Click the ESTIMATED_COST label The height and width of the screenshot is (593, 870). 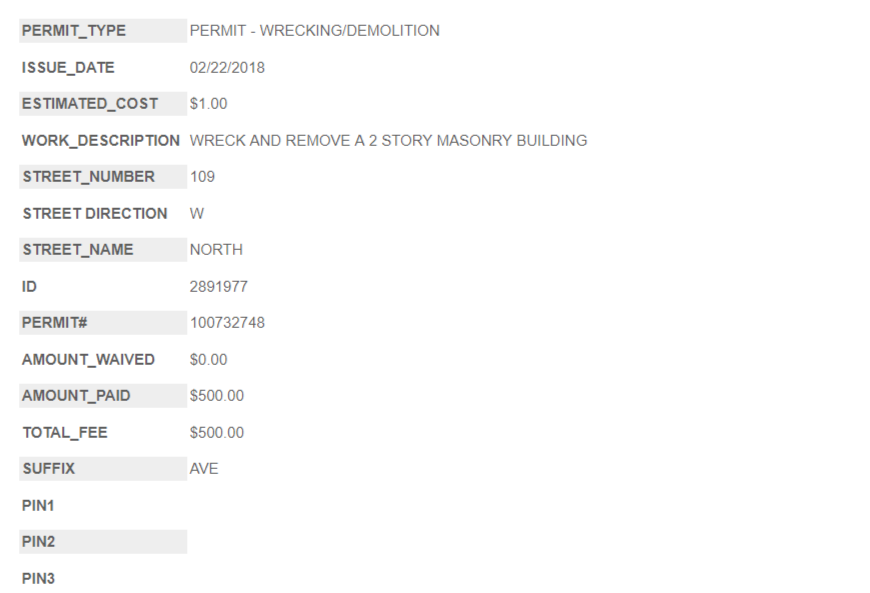pyautogui.click(x=90, y=104)
